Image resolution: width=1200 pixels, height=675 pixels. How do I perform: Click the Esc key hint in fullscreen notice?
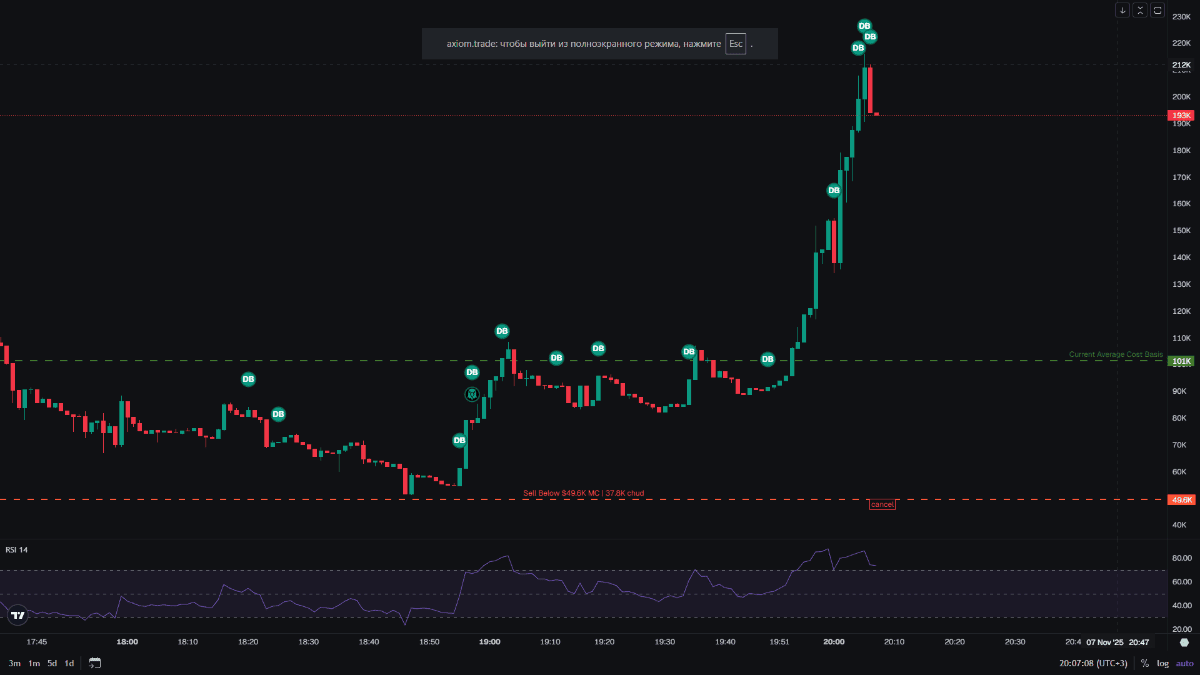[x=735, y=44]
